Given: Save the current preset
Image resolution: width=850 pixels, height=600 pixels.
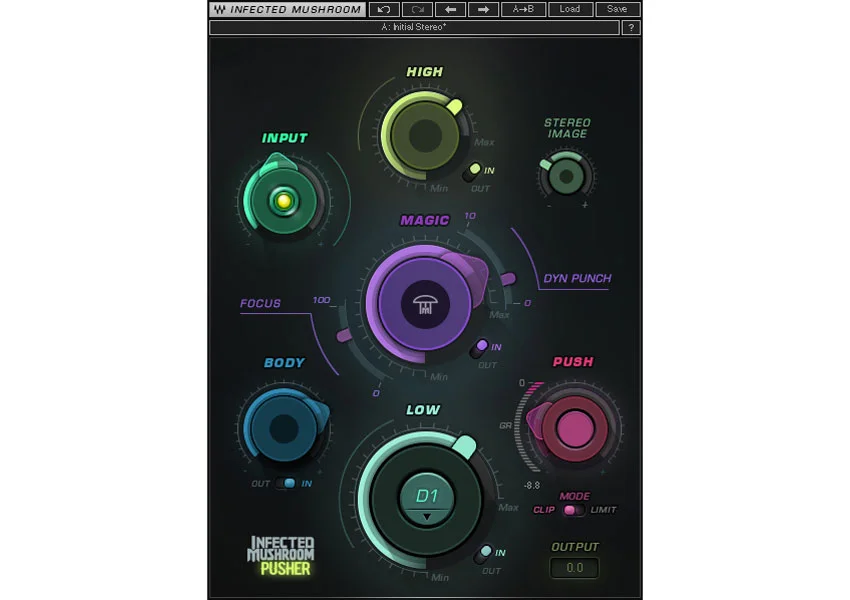Looking at the screenshot, I should (617, 9).
